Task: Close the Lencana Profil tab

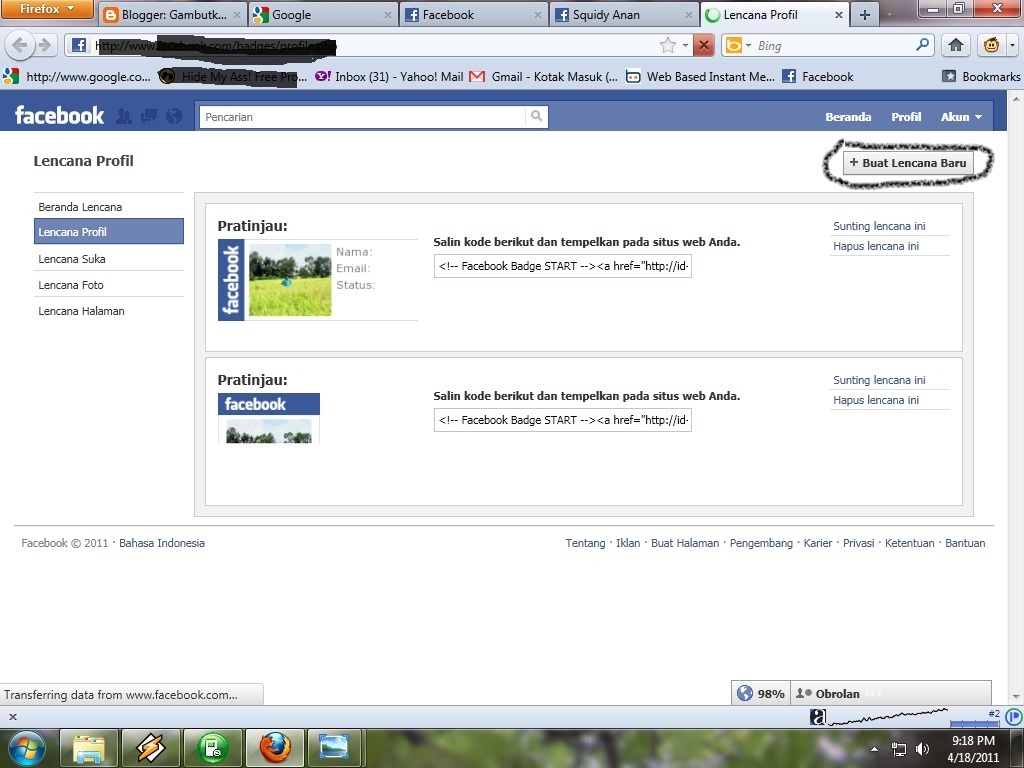Action: point(839,14)
